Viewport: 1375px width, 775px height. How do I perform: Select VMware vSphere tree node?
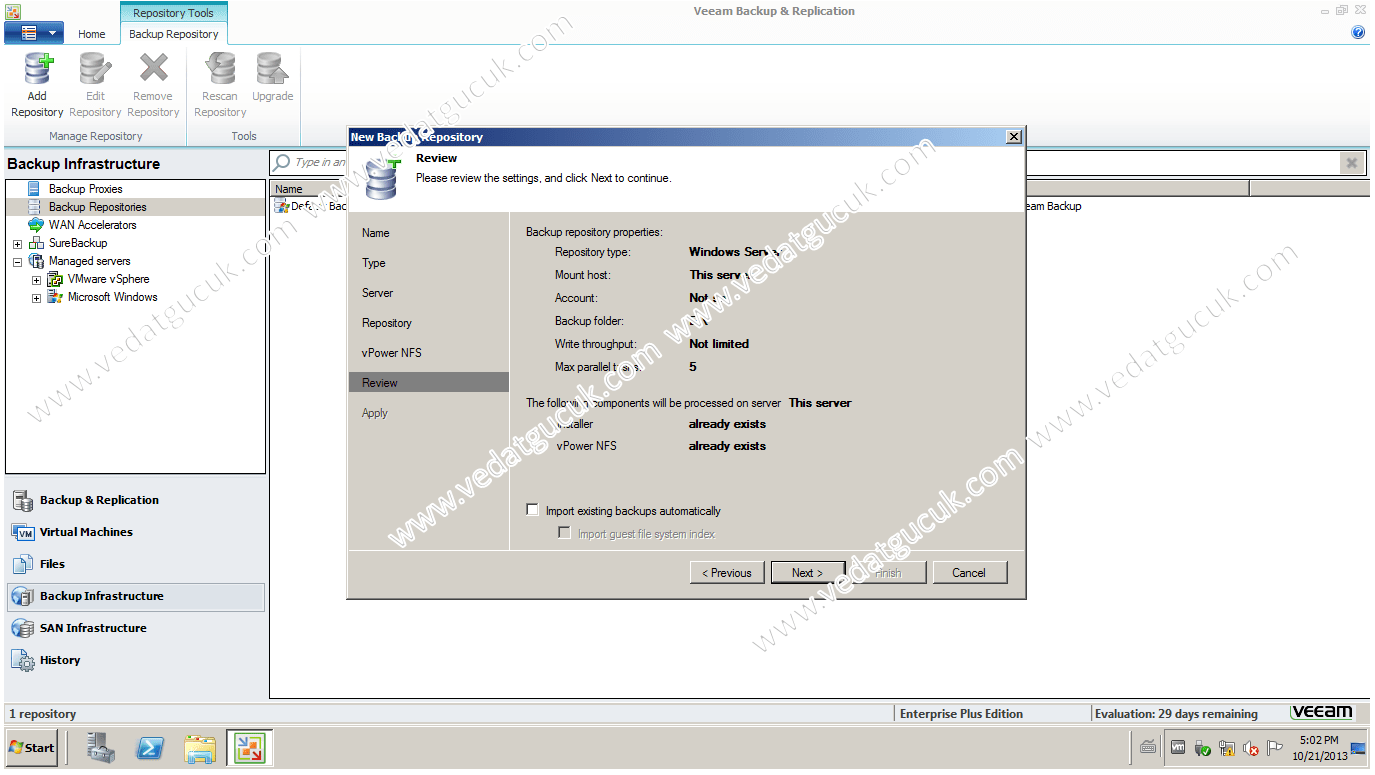(108, 279)
